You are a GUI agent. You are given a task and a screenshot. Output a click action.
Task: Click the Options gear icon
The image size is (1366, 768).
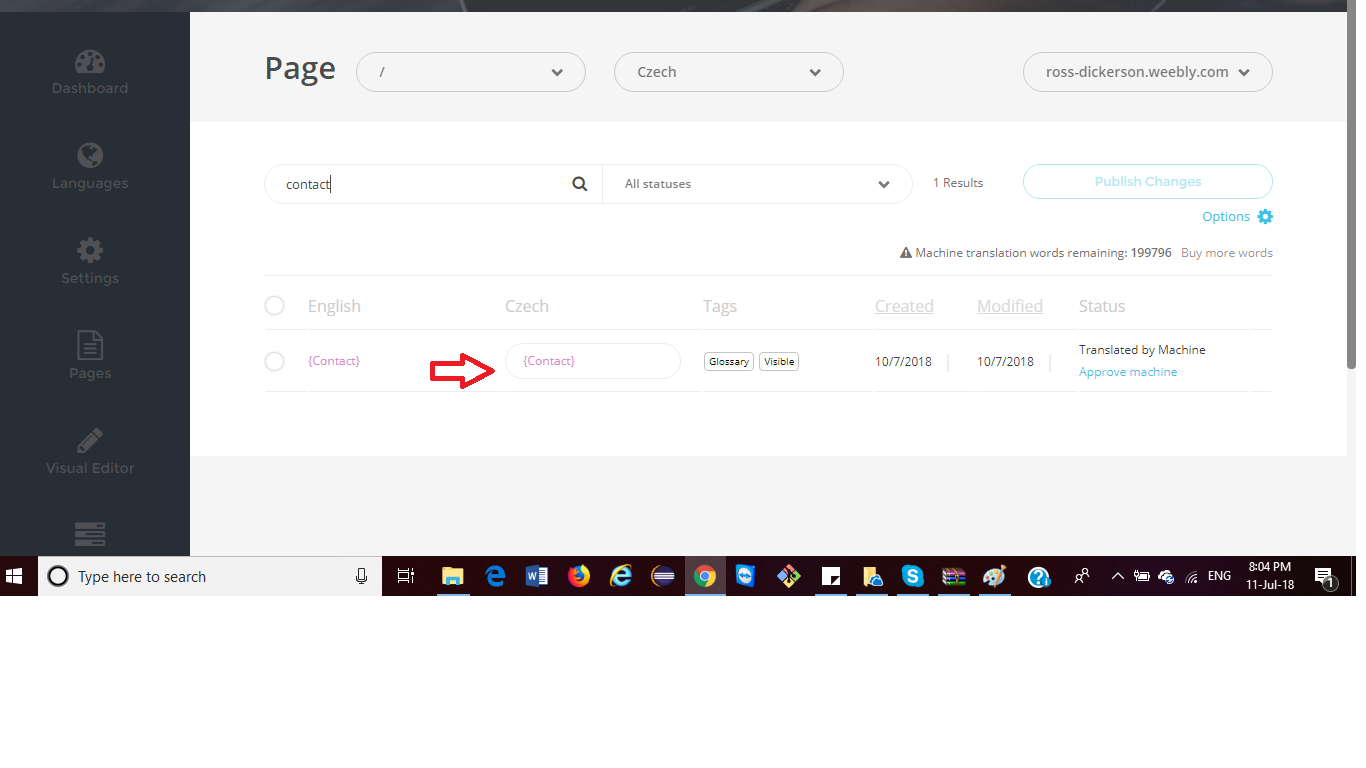coord(1265,217)
